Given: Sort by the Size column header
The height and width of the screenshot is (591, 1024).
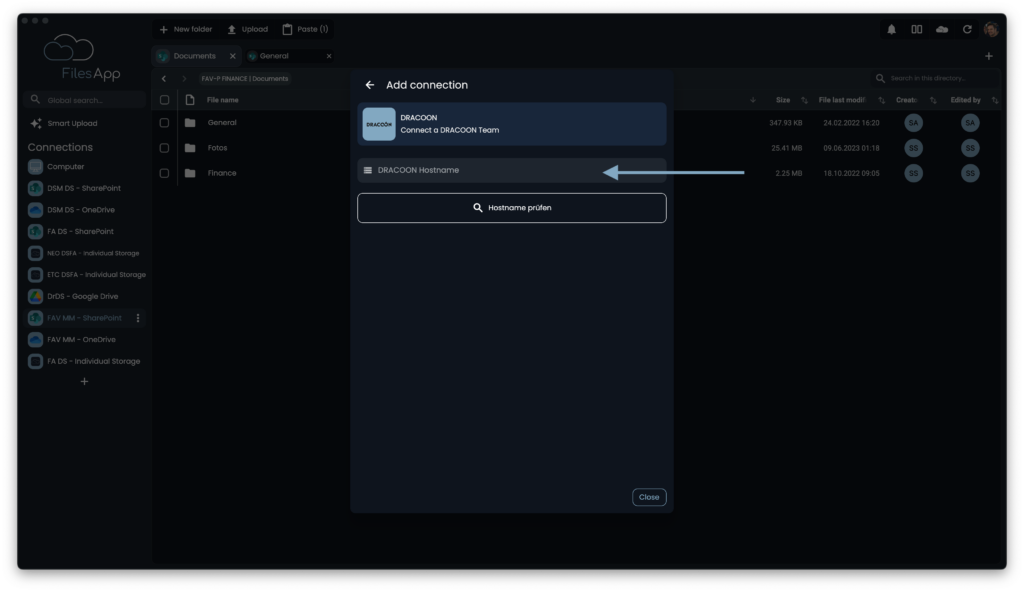Looking at the screenshot, I should (783, 100).
